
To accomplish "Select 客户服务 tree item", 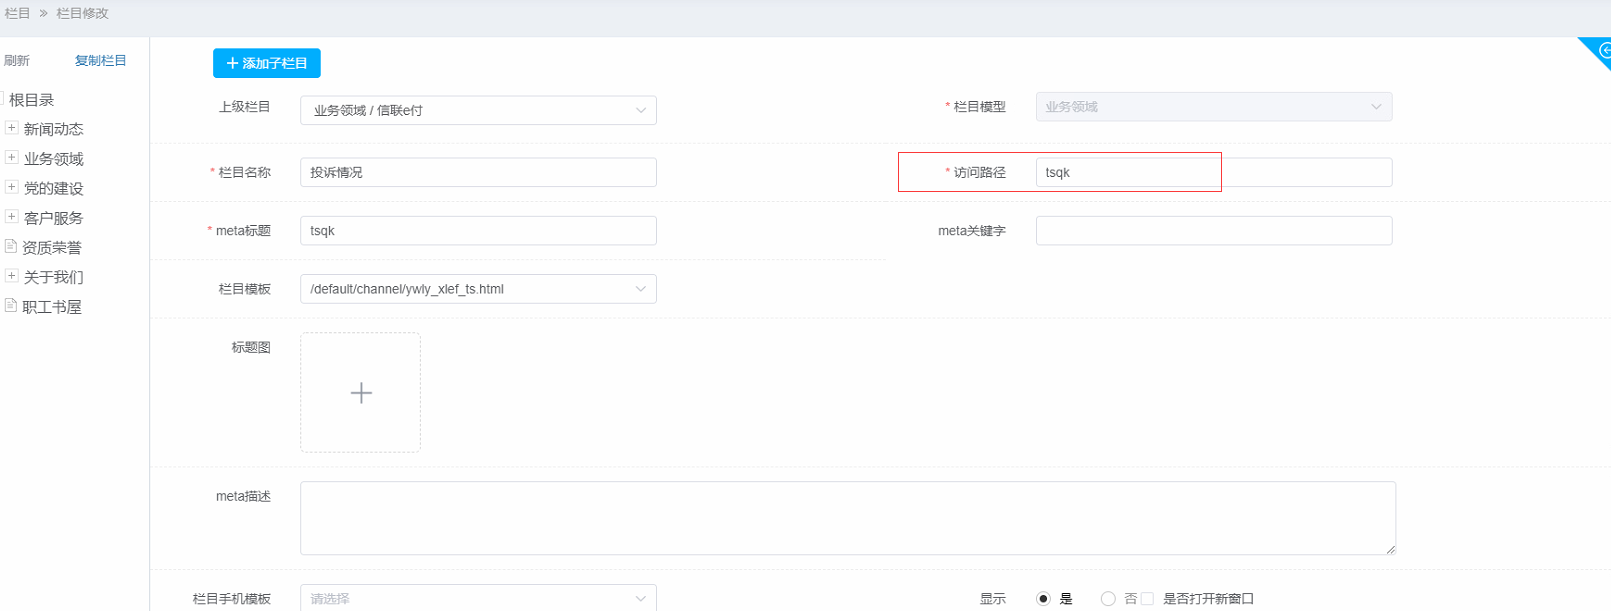I will [x=54, y=218].
